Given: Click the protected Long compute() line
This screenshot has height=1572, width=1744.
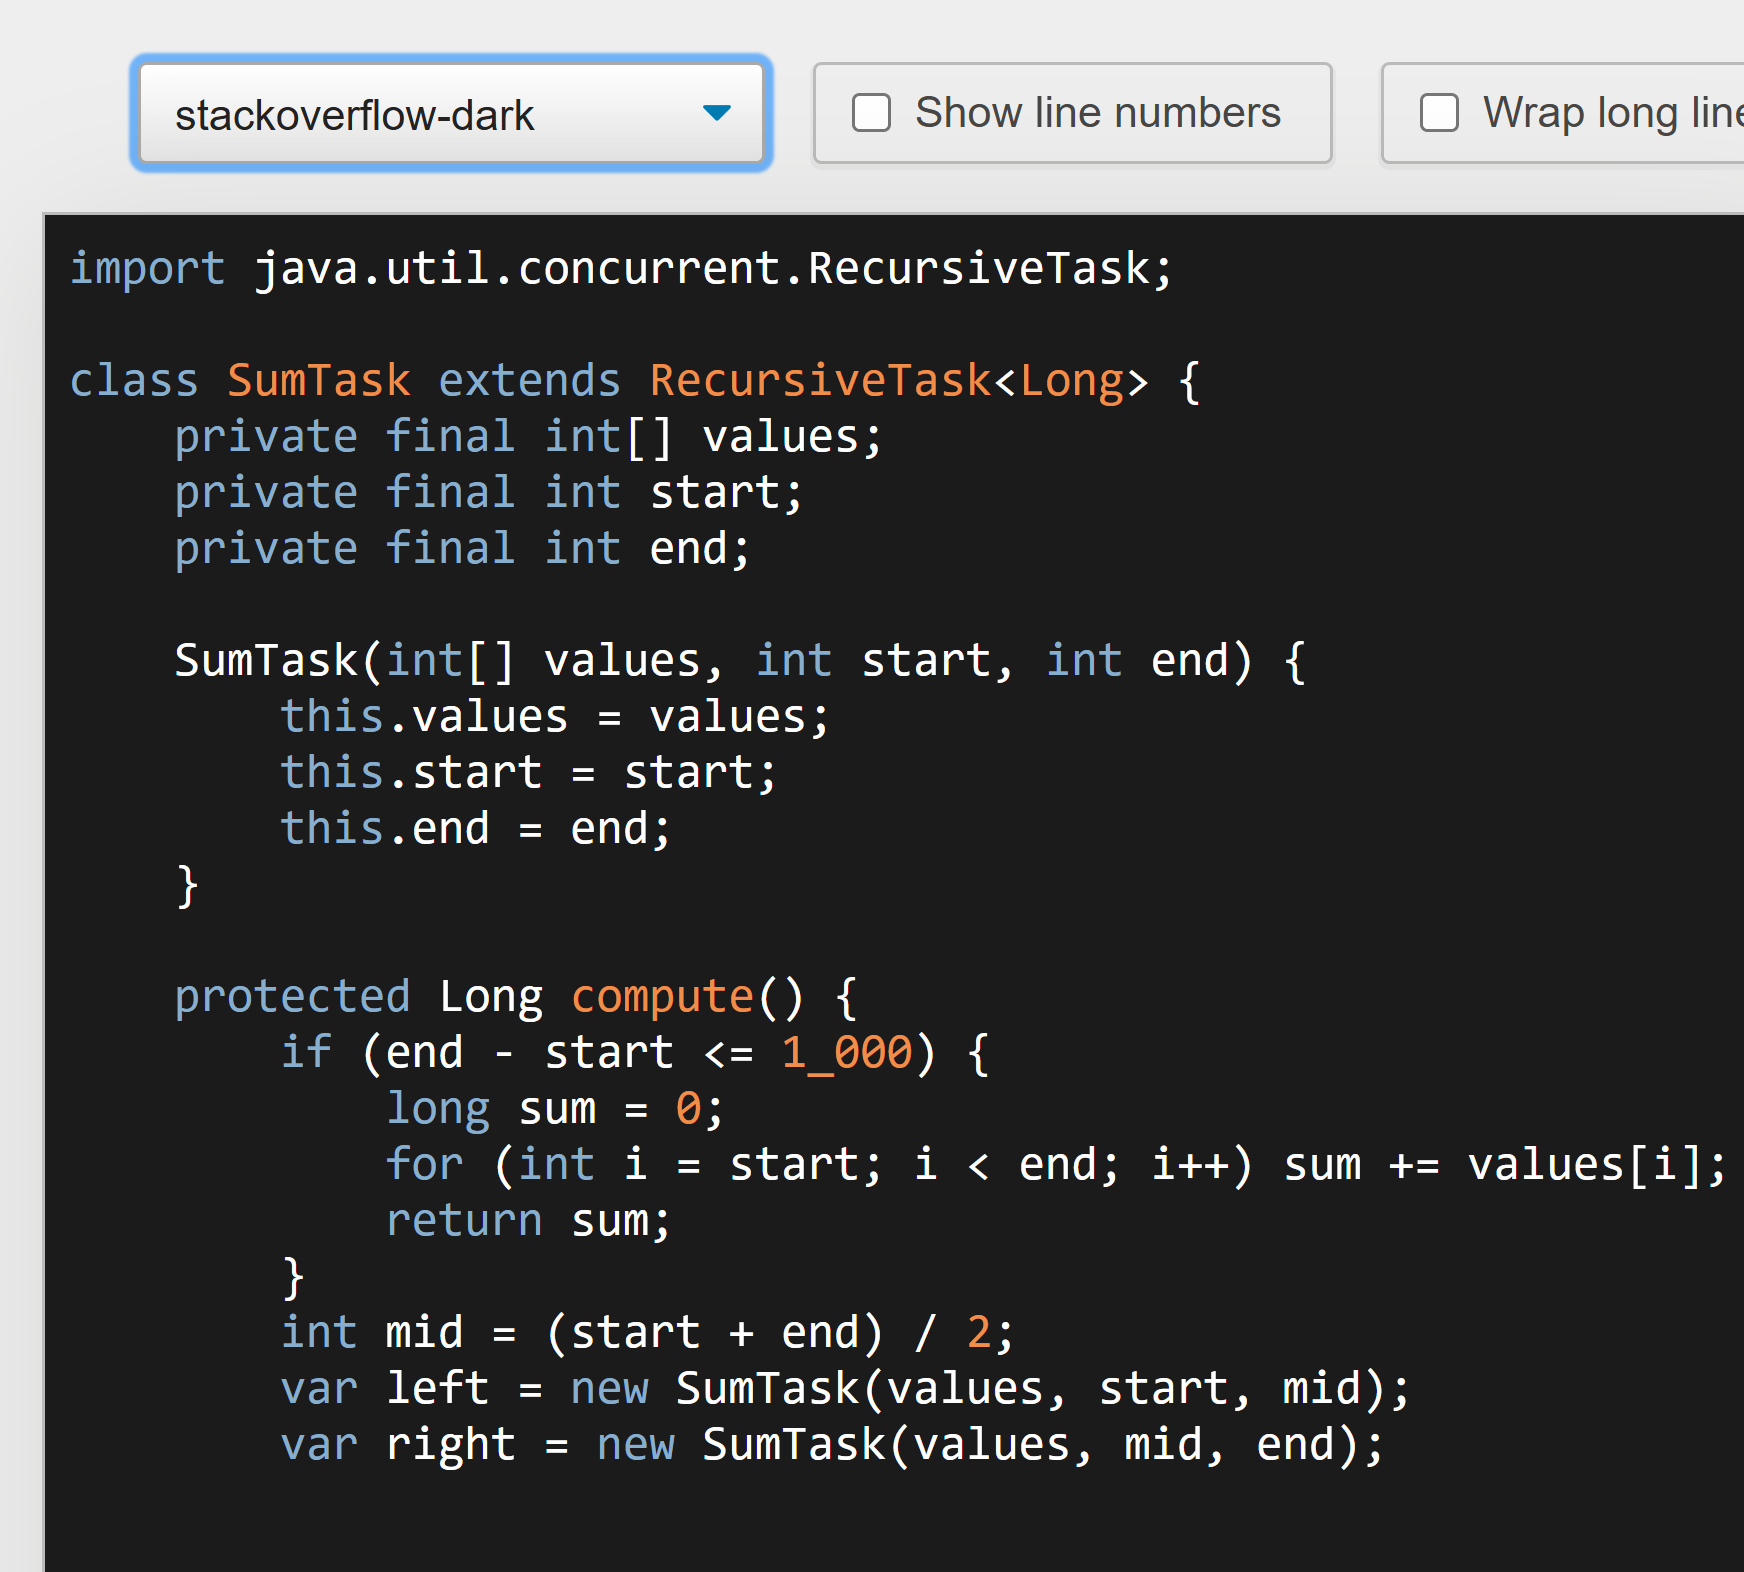Looking at the screenshot, I should (x=516, y=996).
